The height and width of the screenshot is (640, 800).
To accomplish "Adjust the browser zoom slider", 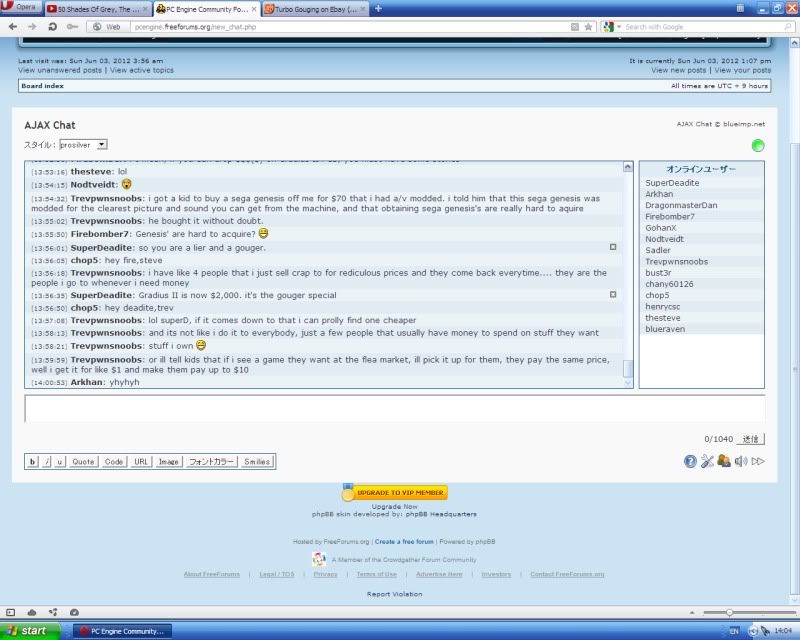I will click(x=730, y=612).
